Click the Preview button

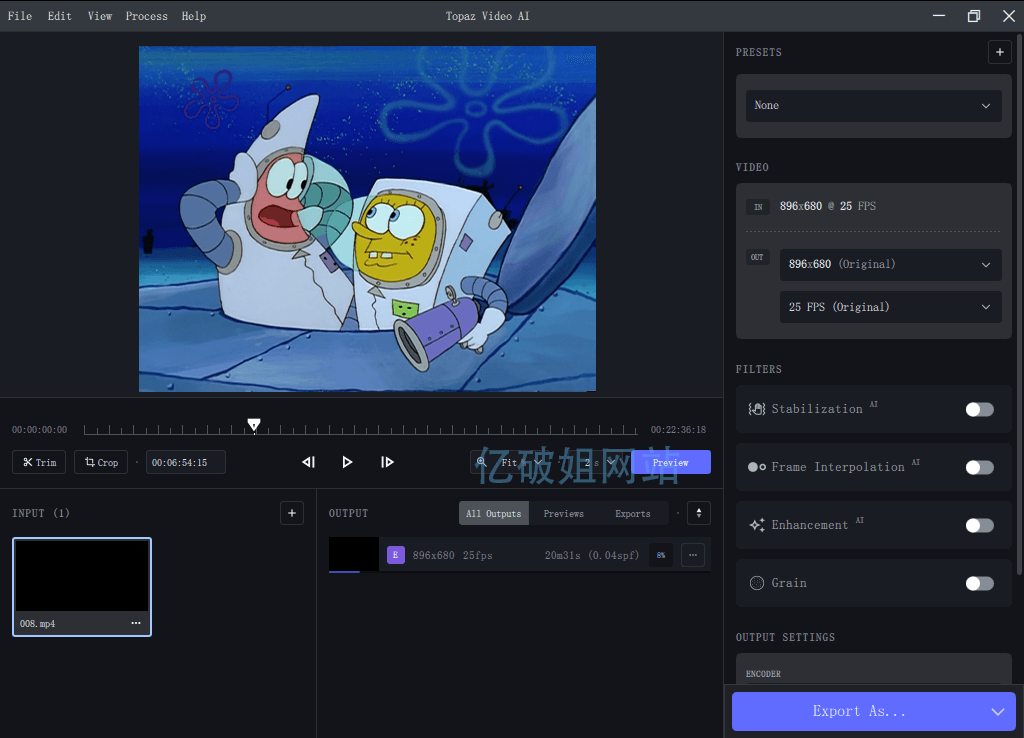point(671,462)
